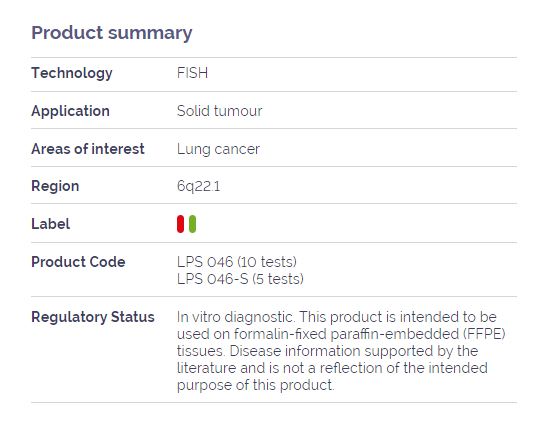The width and height of the screenshot is (537, 435).
Task: Click the 6q22.1 region value
Action: pyautogui.click(x=198, y=186)
